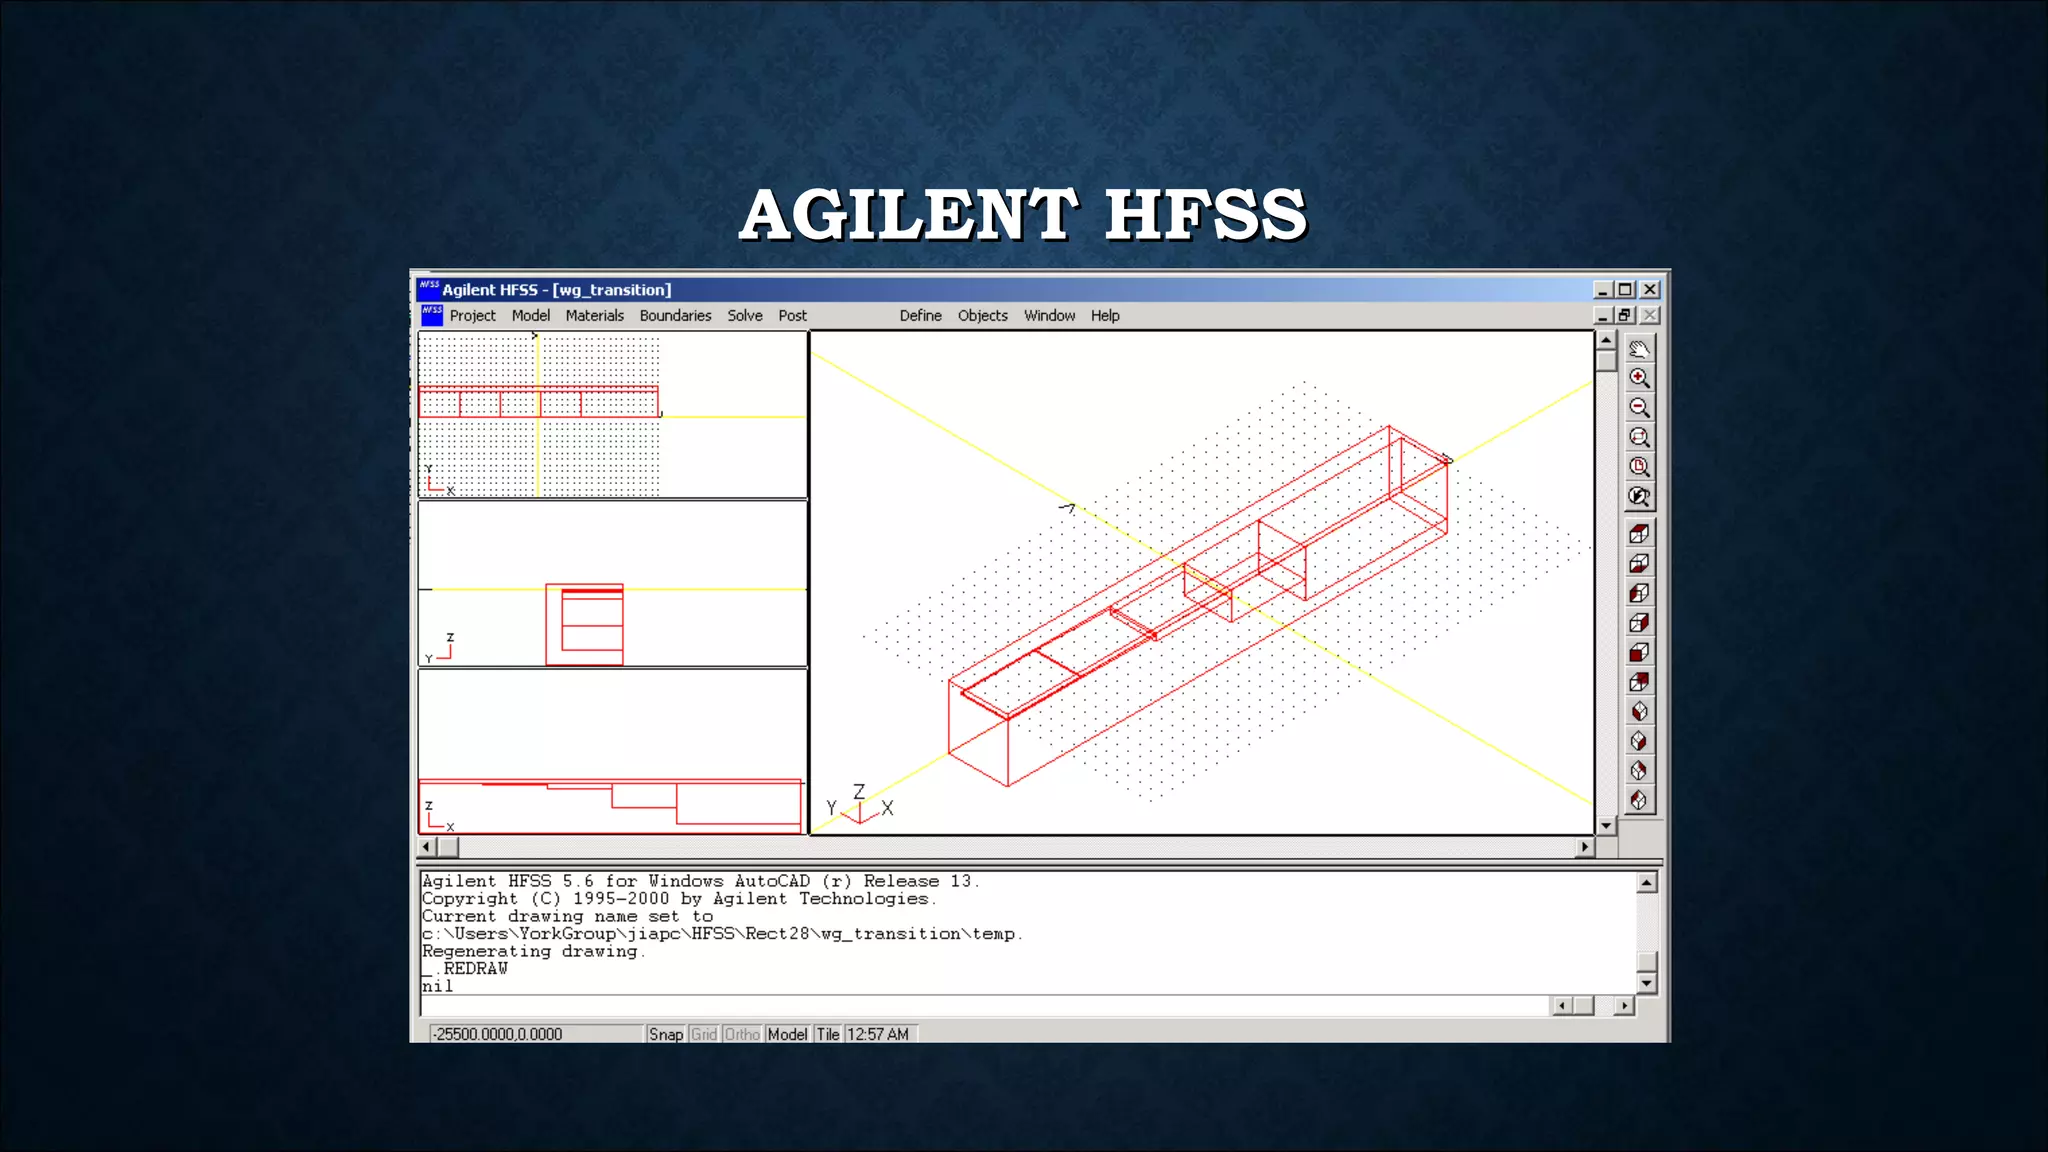
Task: Click the 3D view vertical scrollbar thumb
Action: [x=1606, y=361]
